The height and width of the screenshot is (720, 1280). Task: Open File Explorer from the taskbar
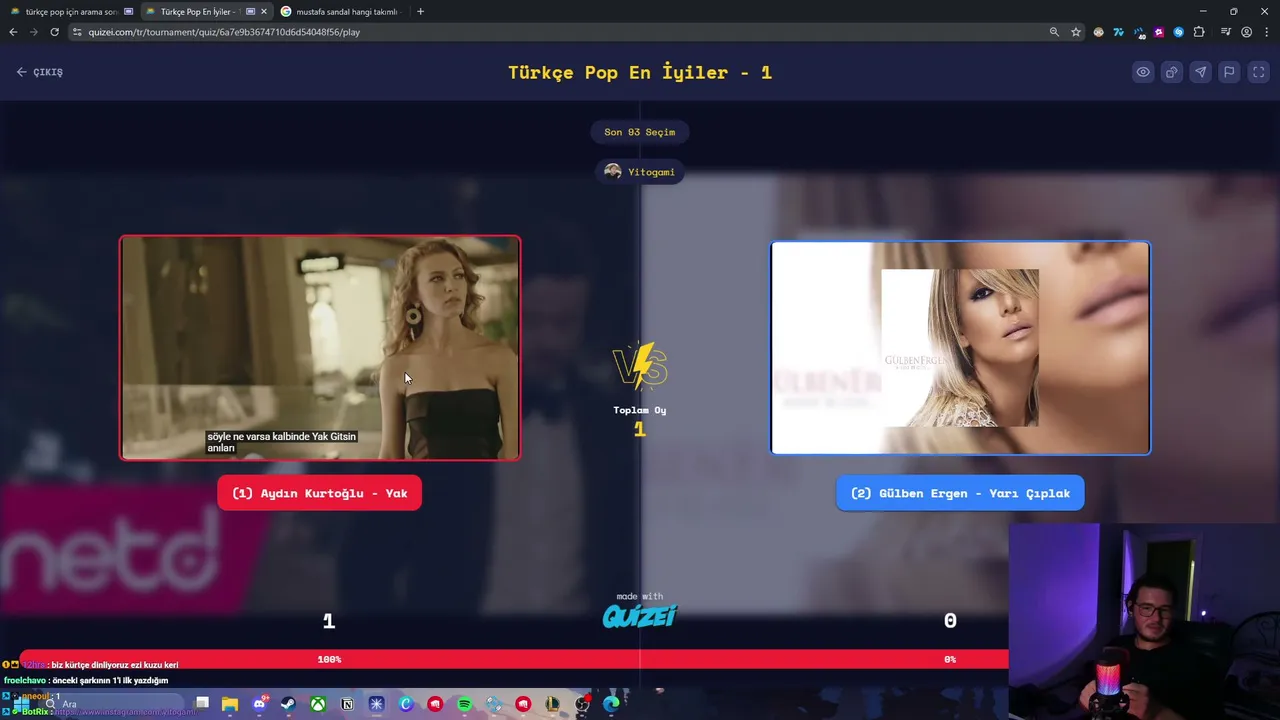[230, 704]
